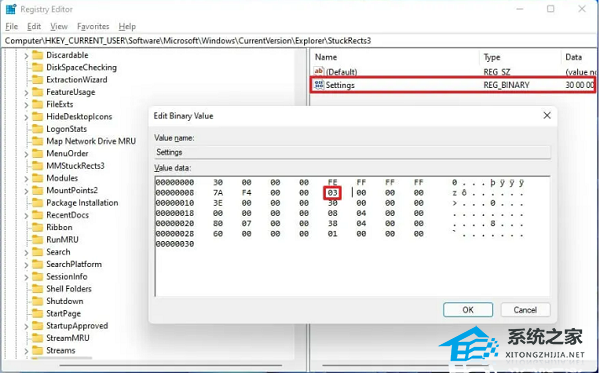The image size is (600, 373).
Task: Select the FileExts folder icon
Action: (x=38, y=104)
